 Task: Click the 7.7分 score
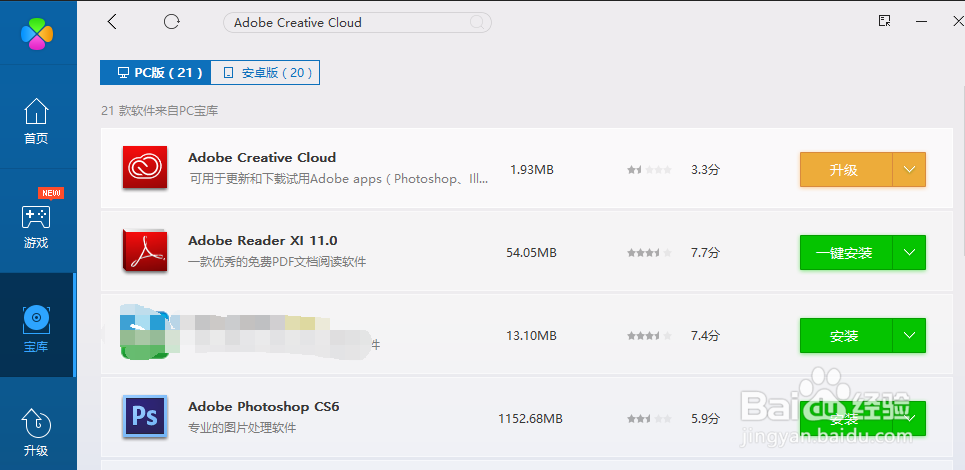[705, 253]
